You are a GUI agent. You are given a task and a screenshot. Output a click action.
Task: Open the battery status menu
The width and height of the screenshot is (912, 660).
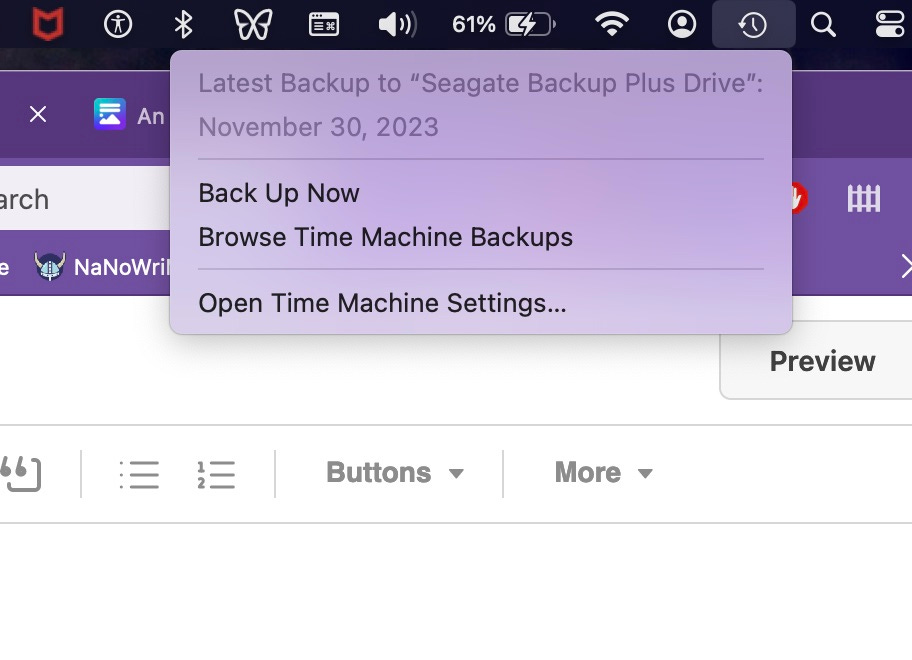(531, 24)
